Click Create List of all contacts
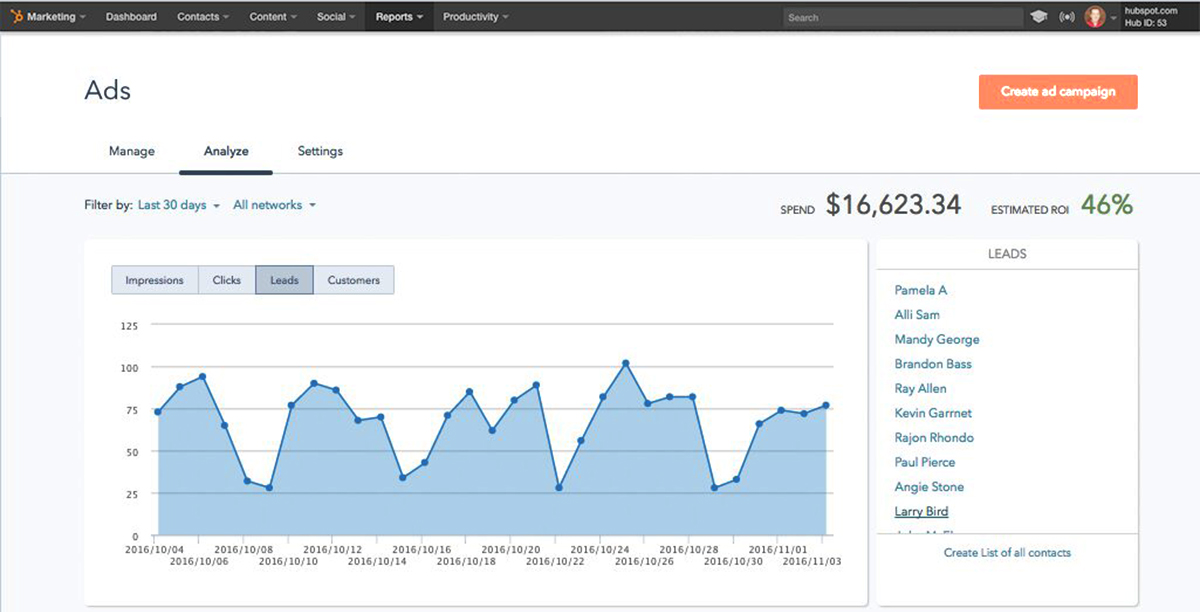 coord(1007,553)
